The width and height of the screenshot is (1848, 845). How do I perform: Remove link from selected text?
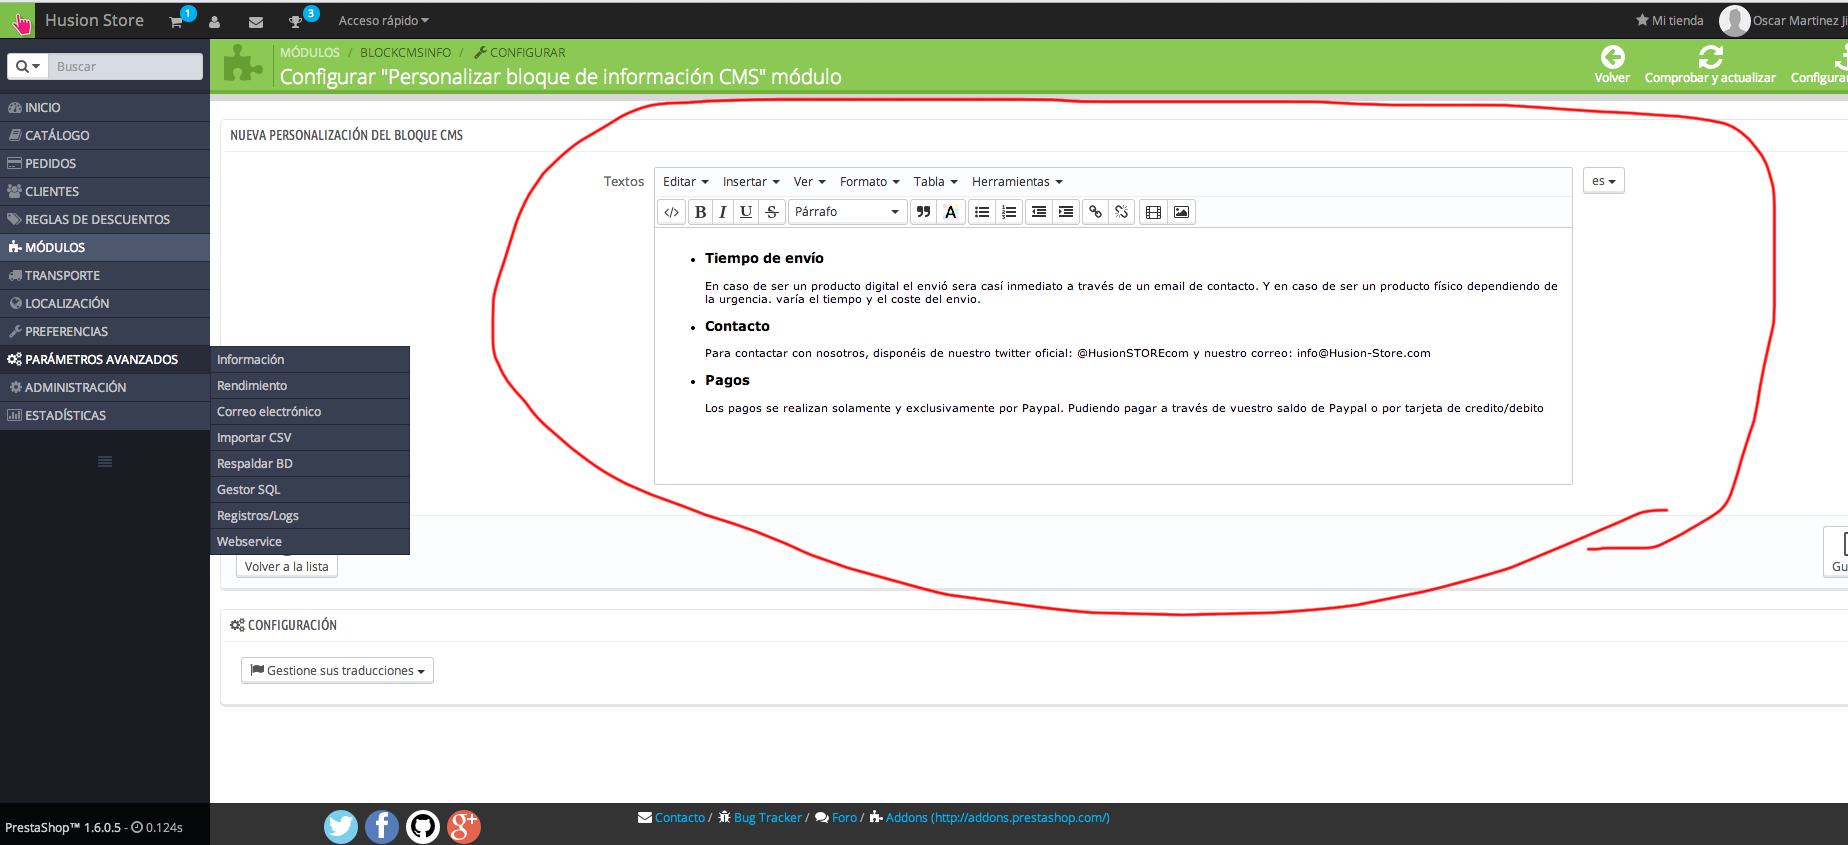click(1122, 212)
